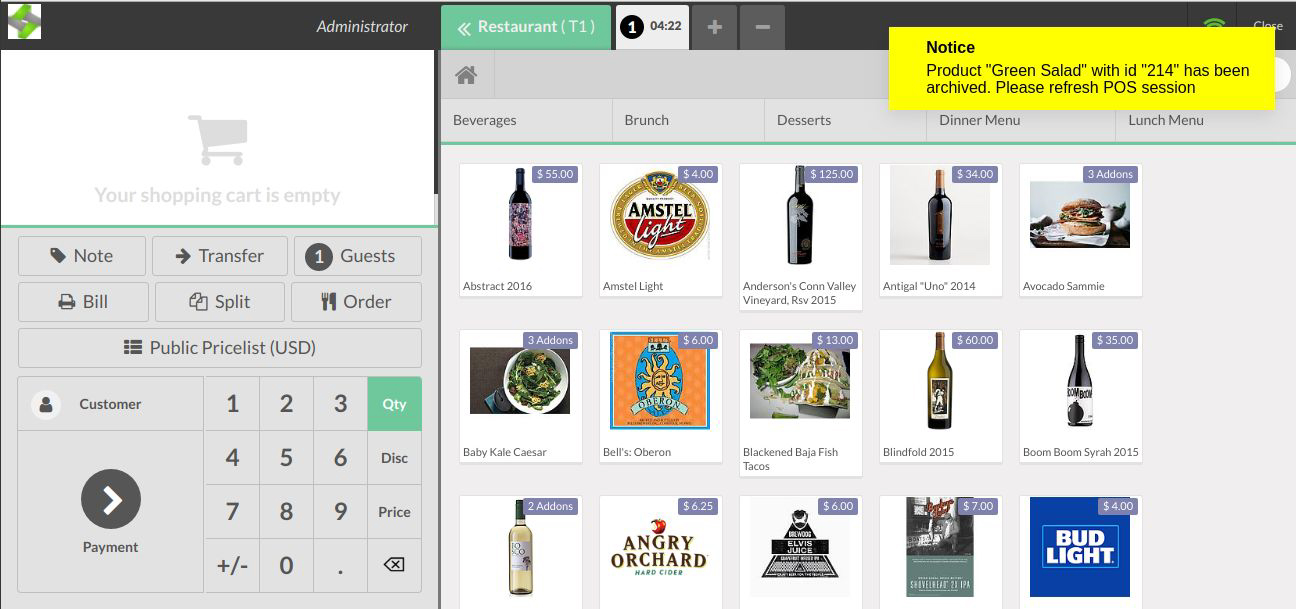This screenshot has height=609, width=1296.
Task: Add Blackened Baja Fish Tacos
Action: (x=801, y=403)
